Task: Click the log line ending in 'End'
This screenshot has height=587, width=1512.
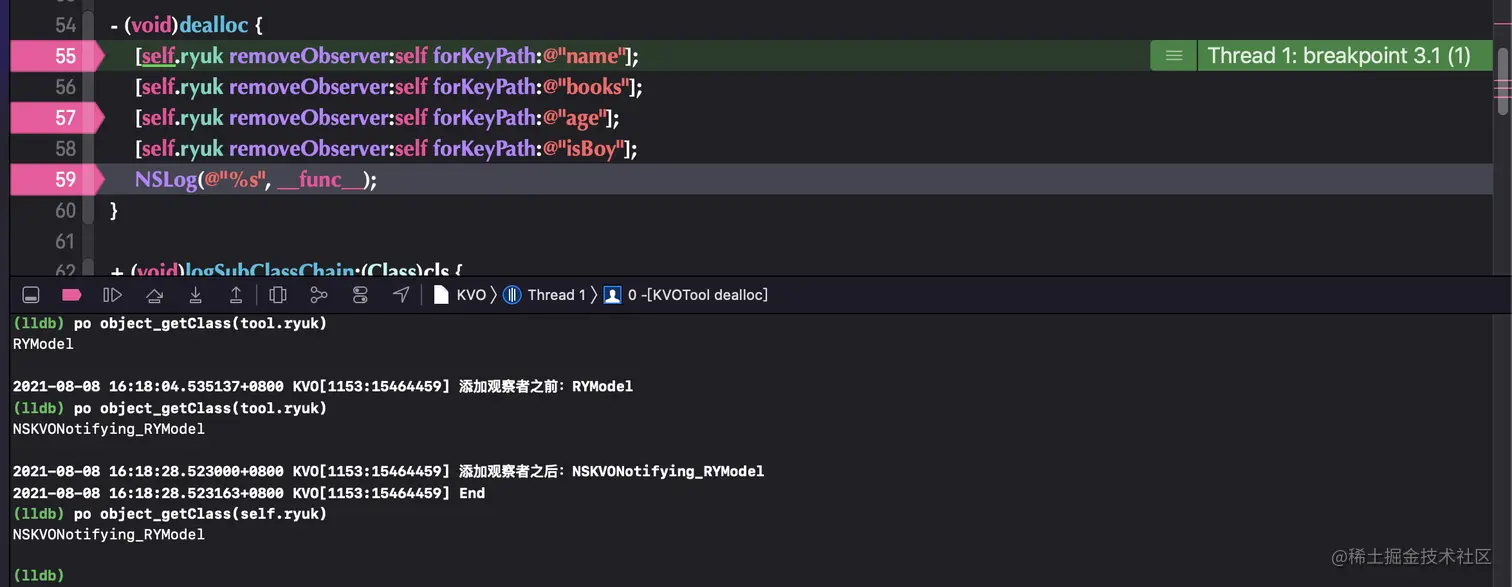Action: pos(249,493)
